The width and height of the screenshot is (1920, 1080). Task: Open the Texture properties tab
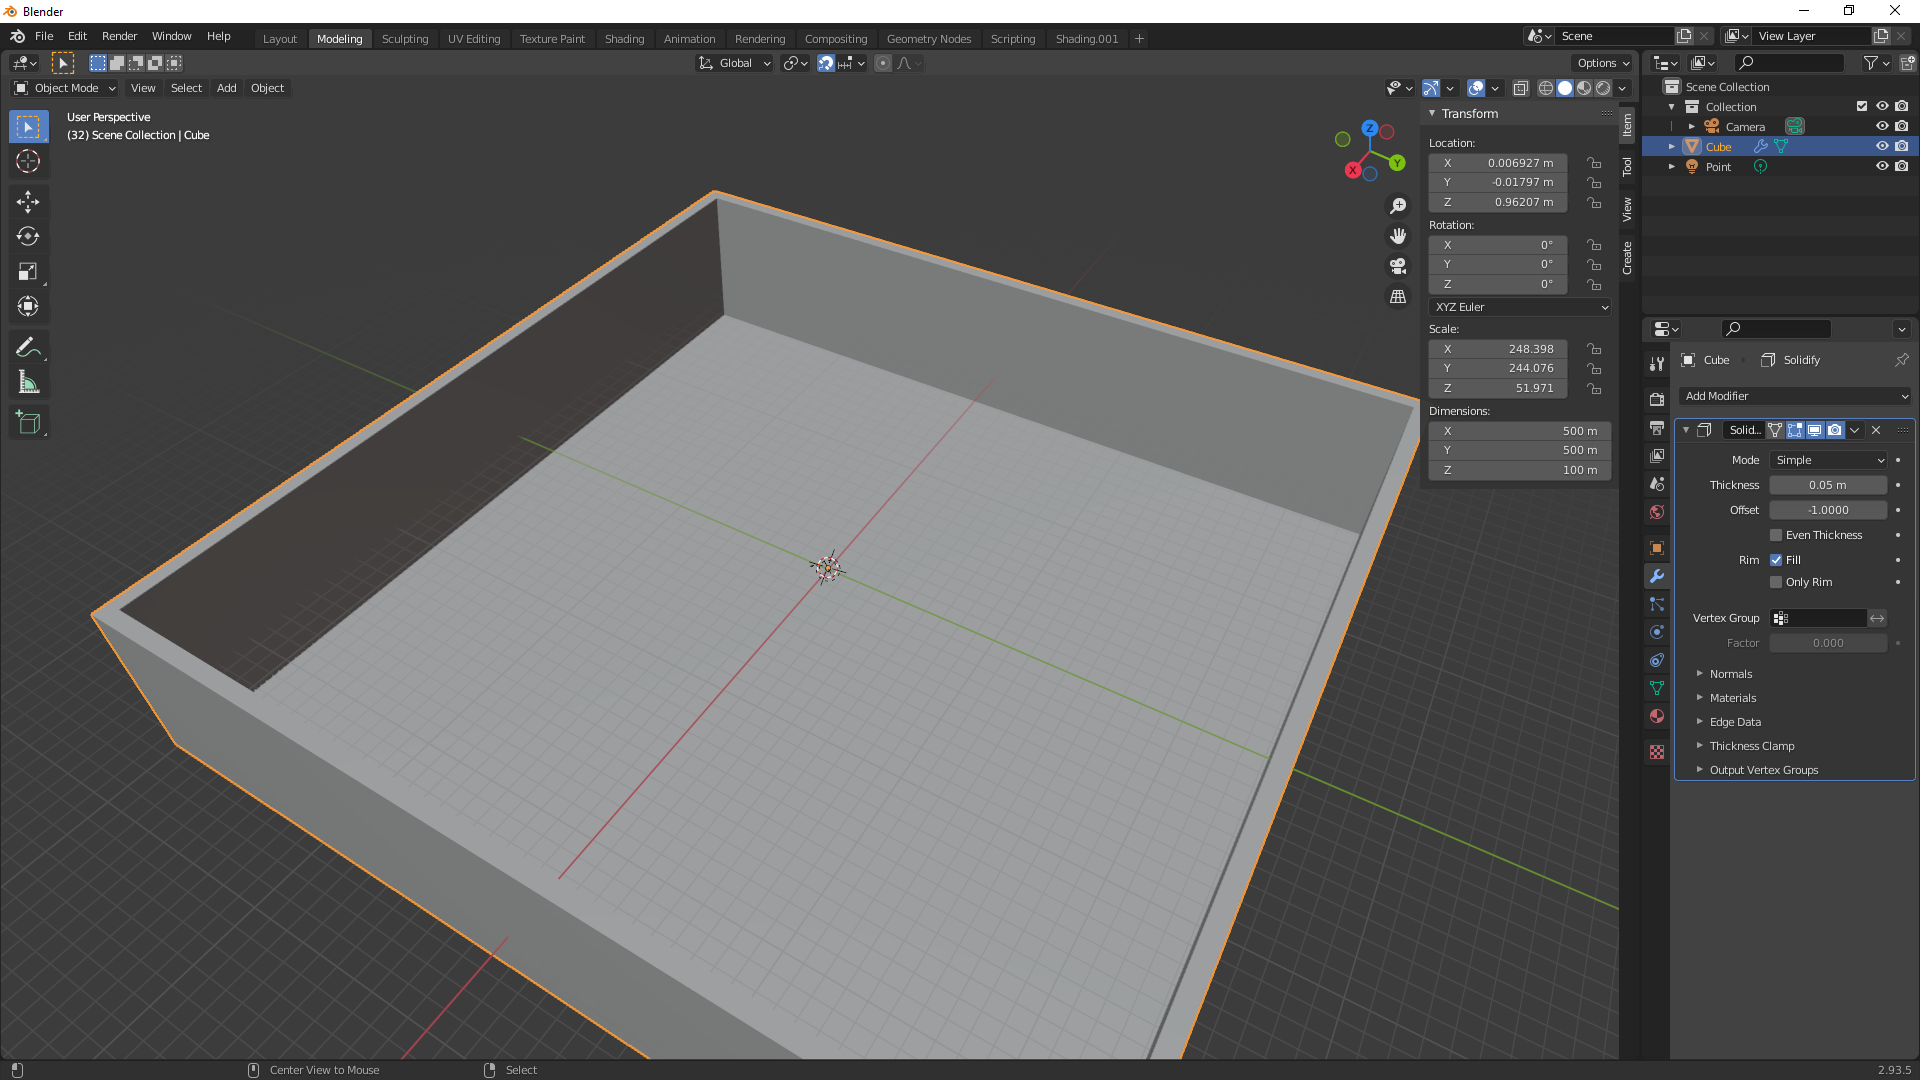pyautogui.click(x=1657, y=752)
